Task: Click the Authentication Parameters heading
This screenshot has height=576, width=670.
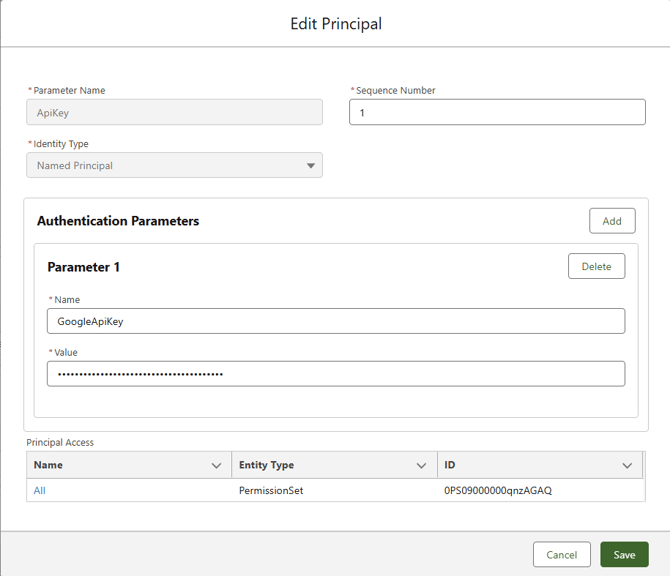Action: click(118, 221)
